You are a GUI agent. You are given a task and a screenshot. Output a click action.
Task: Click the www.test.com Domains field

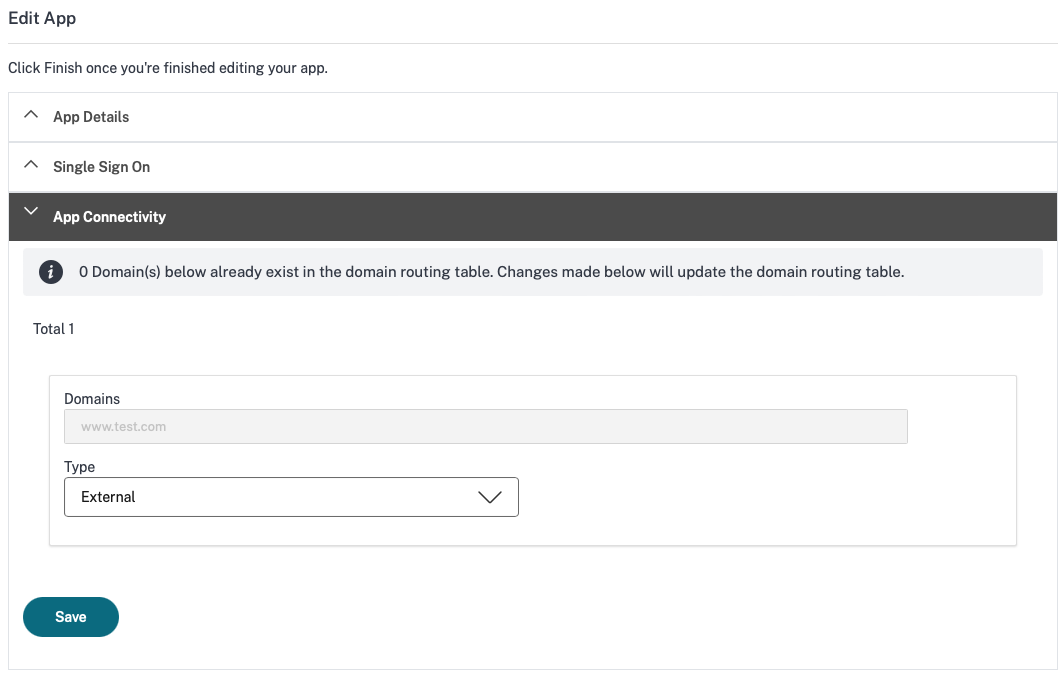[485, 426]
